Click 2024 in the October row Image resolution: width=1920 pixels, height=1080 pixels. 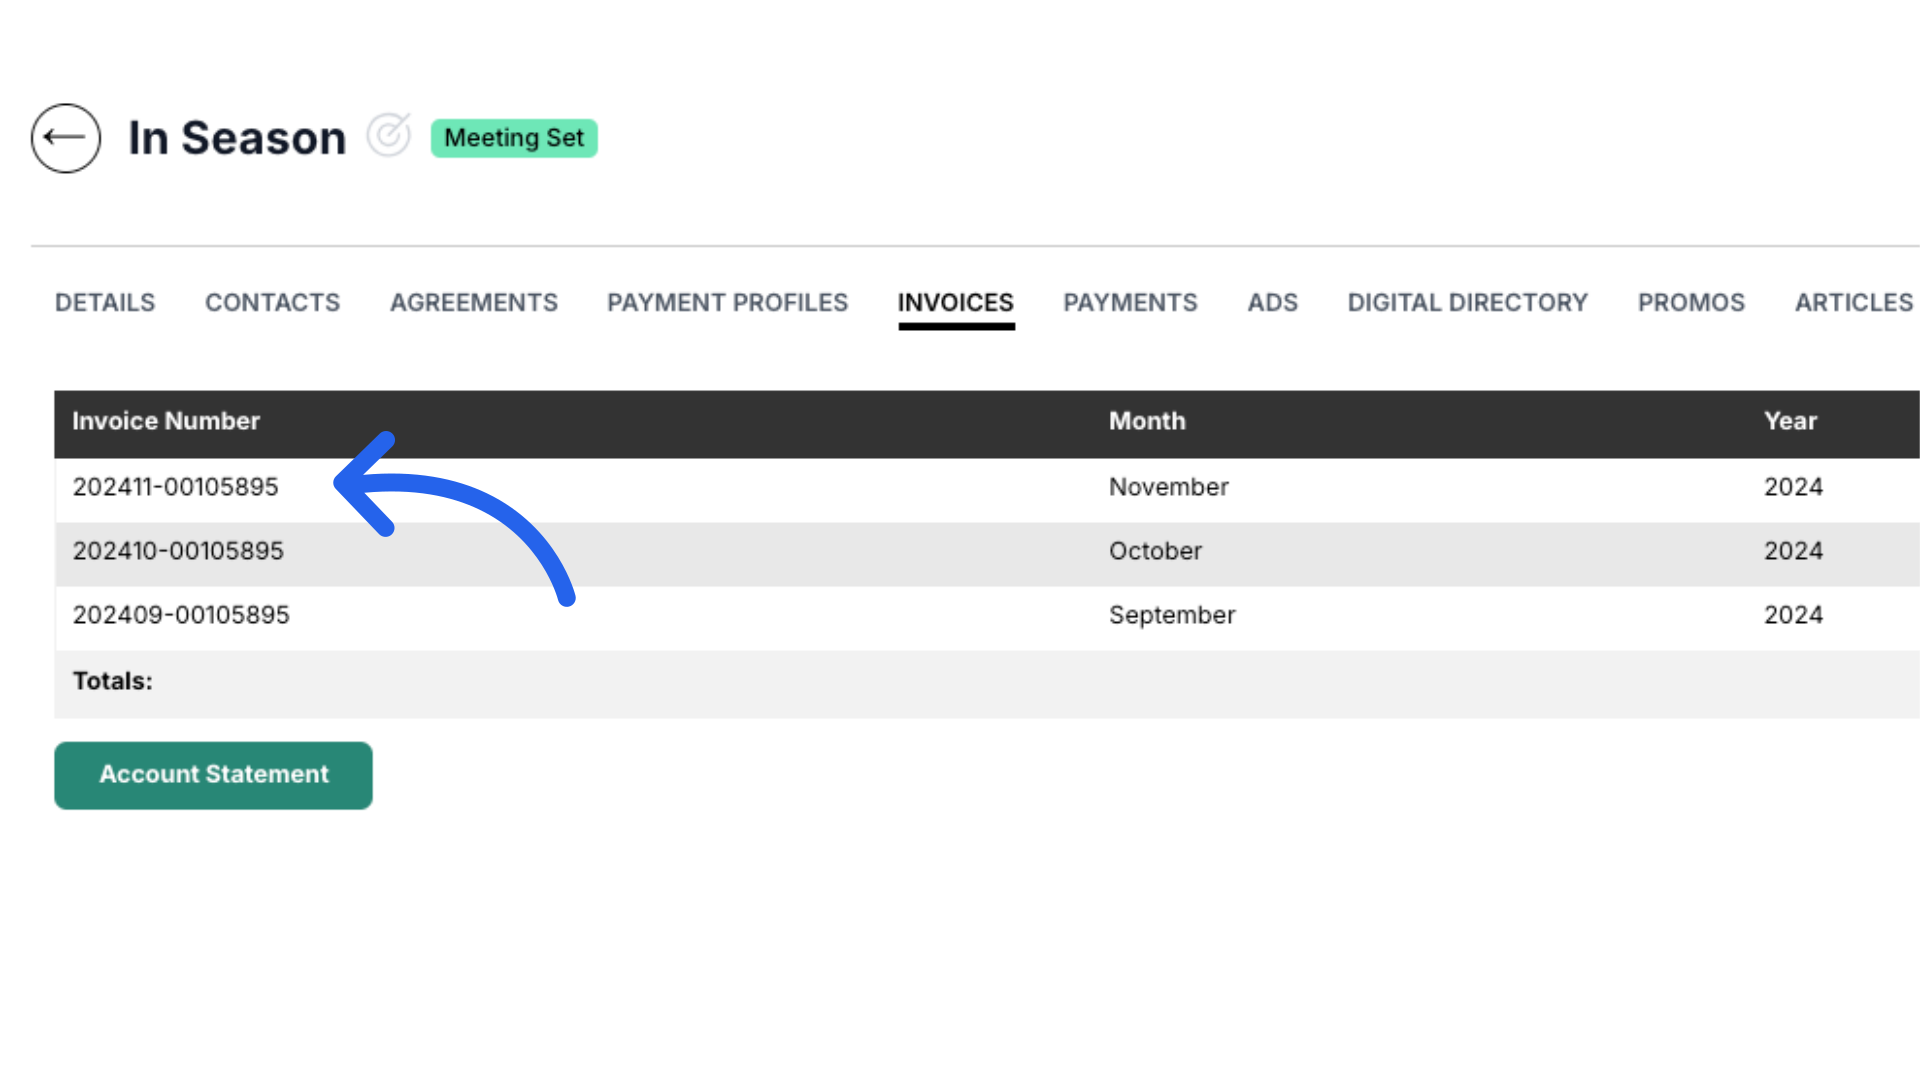(x=1793, y=551)
